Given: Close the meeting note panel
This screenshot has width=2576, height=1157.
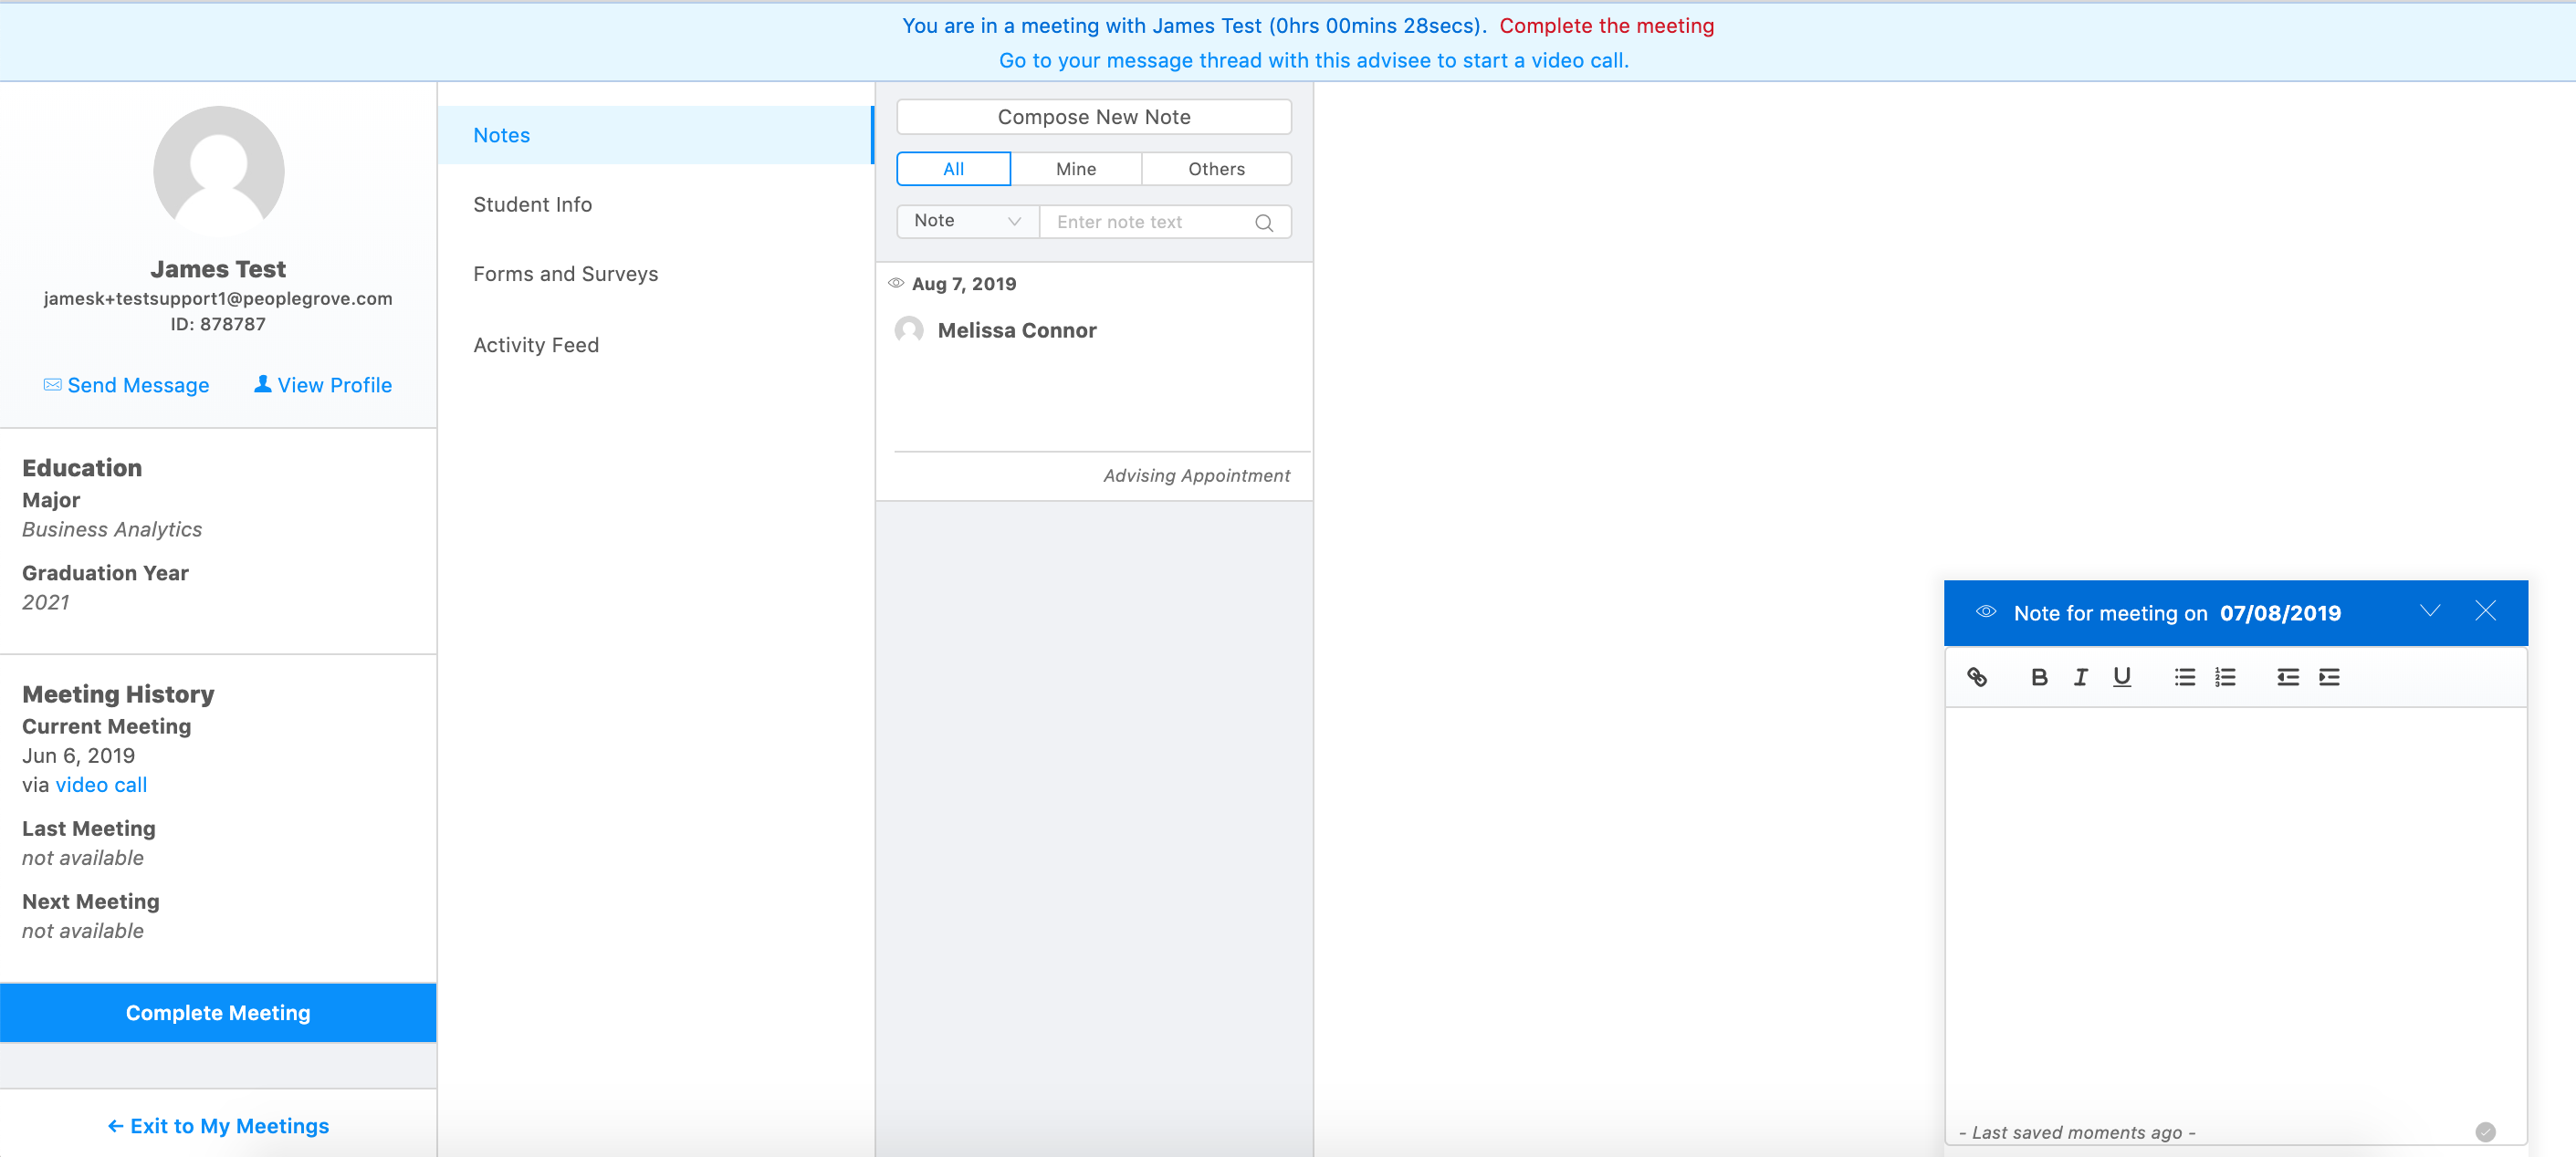Looking at the screenshot, I should 2485,611.
